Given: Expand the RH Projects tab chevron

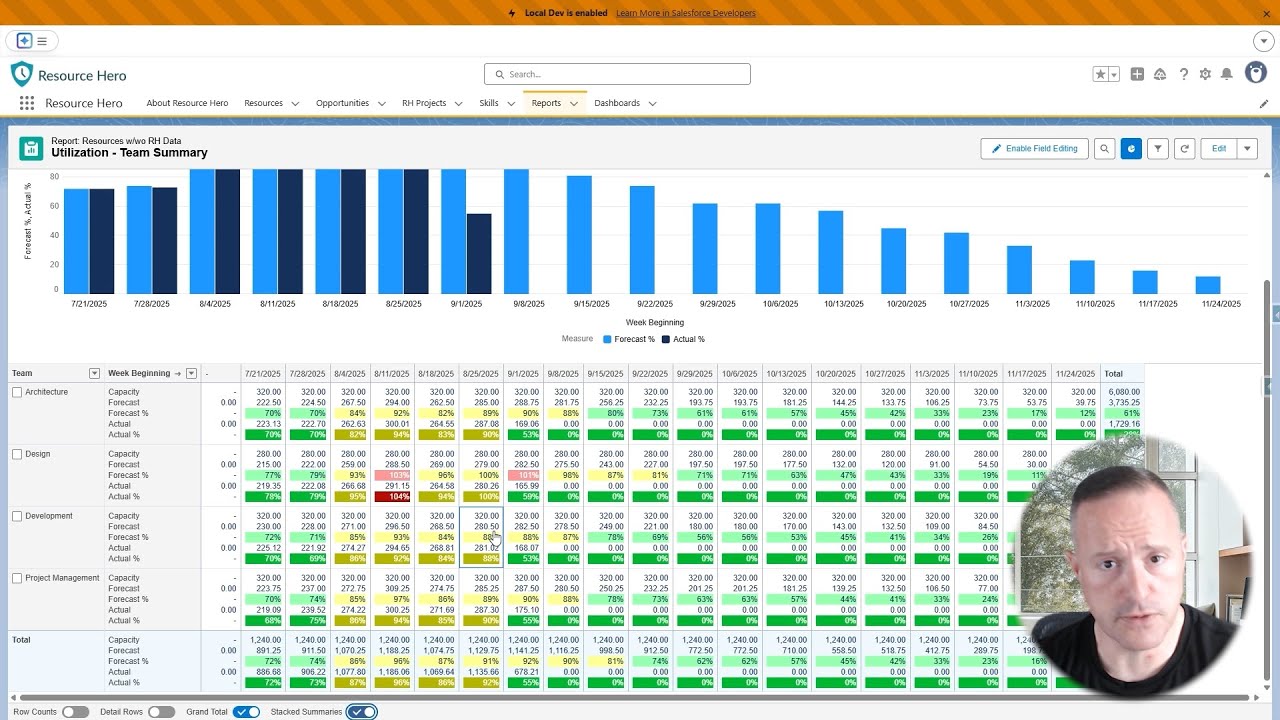Looking at the screenshot, I should (458, 103).
